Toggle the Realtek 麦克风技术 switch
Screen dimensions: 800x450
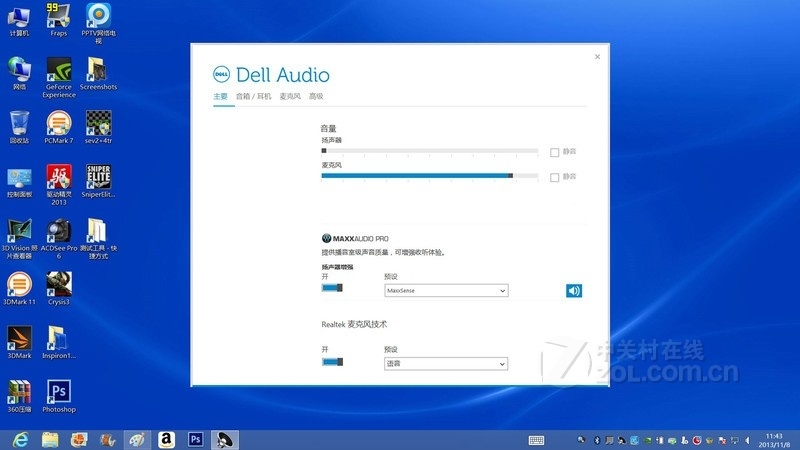tap(332, 362)
